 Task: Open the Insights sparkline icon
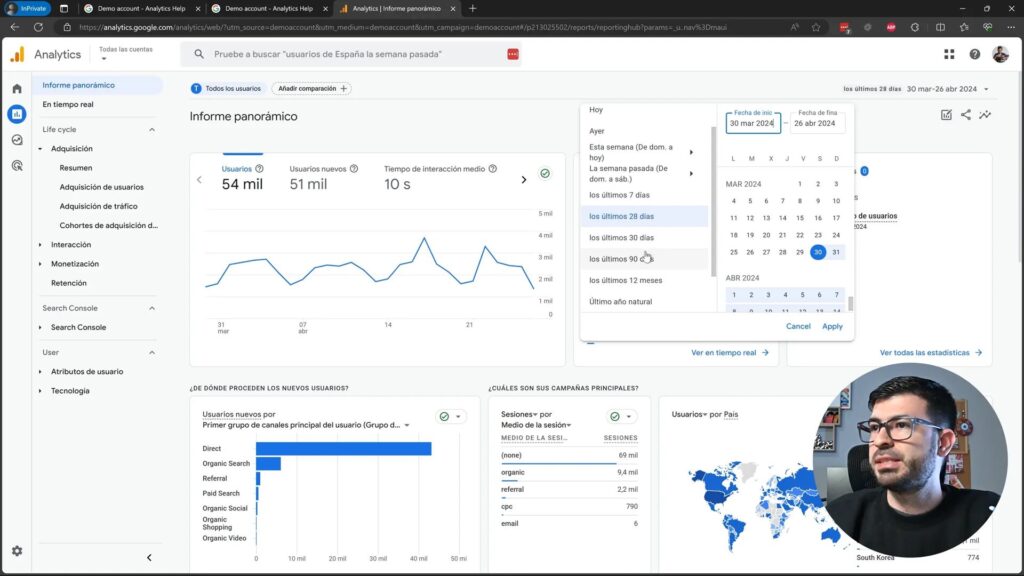tap(985, 115)
